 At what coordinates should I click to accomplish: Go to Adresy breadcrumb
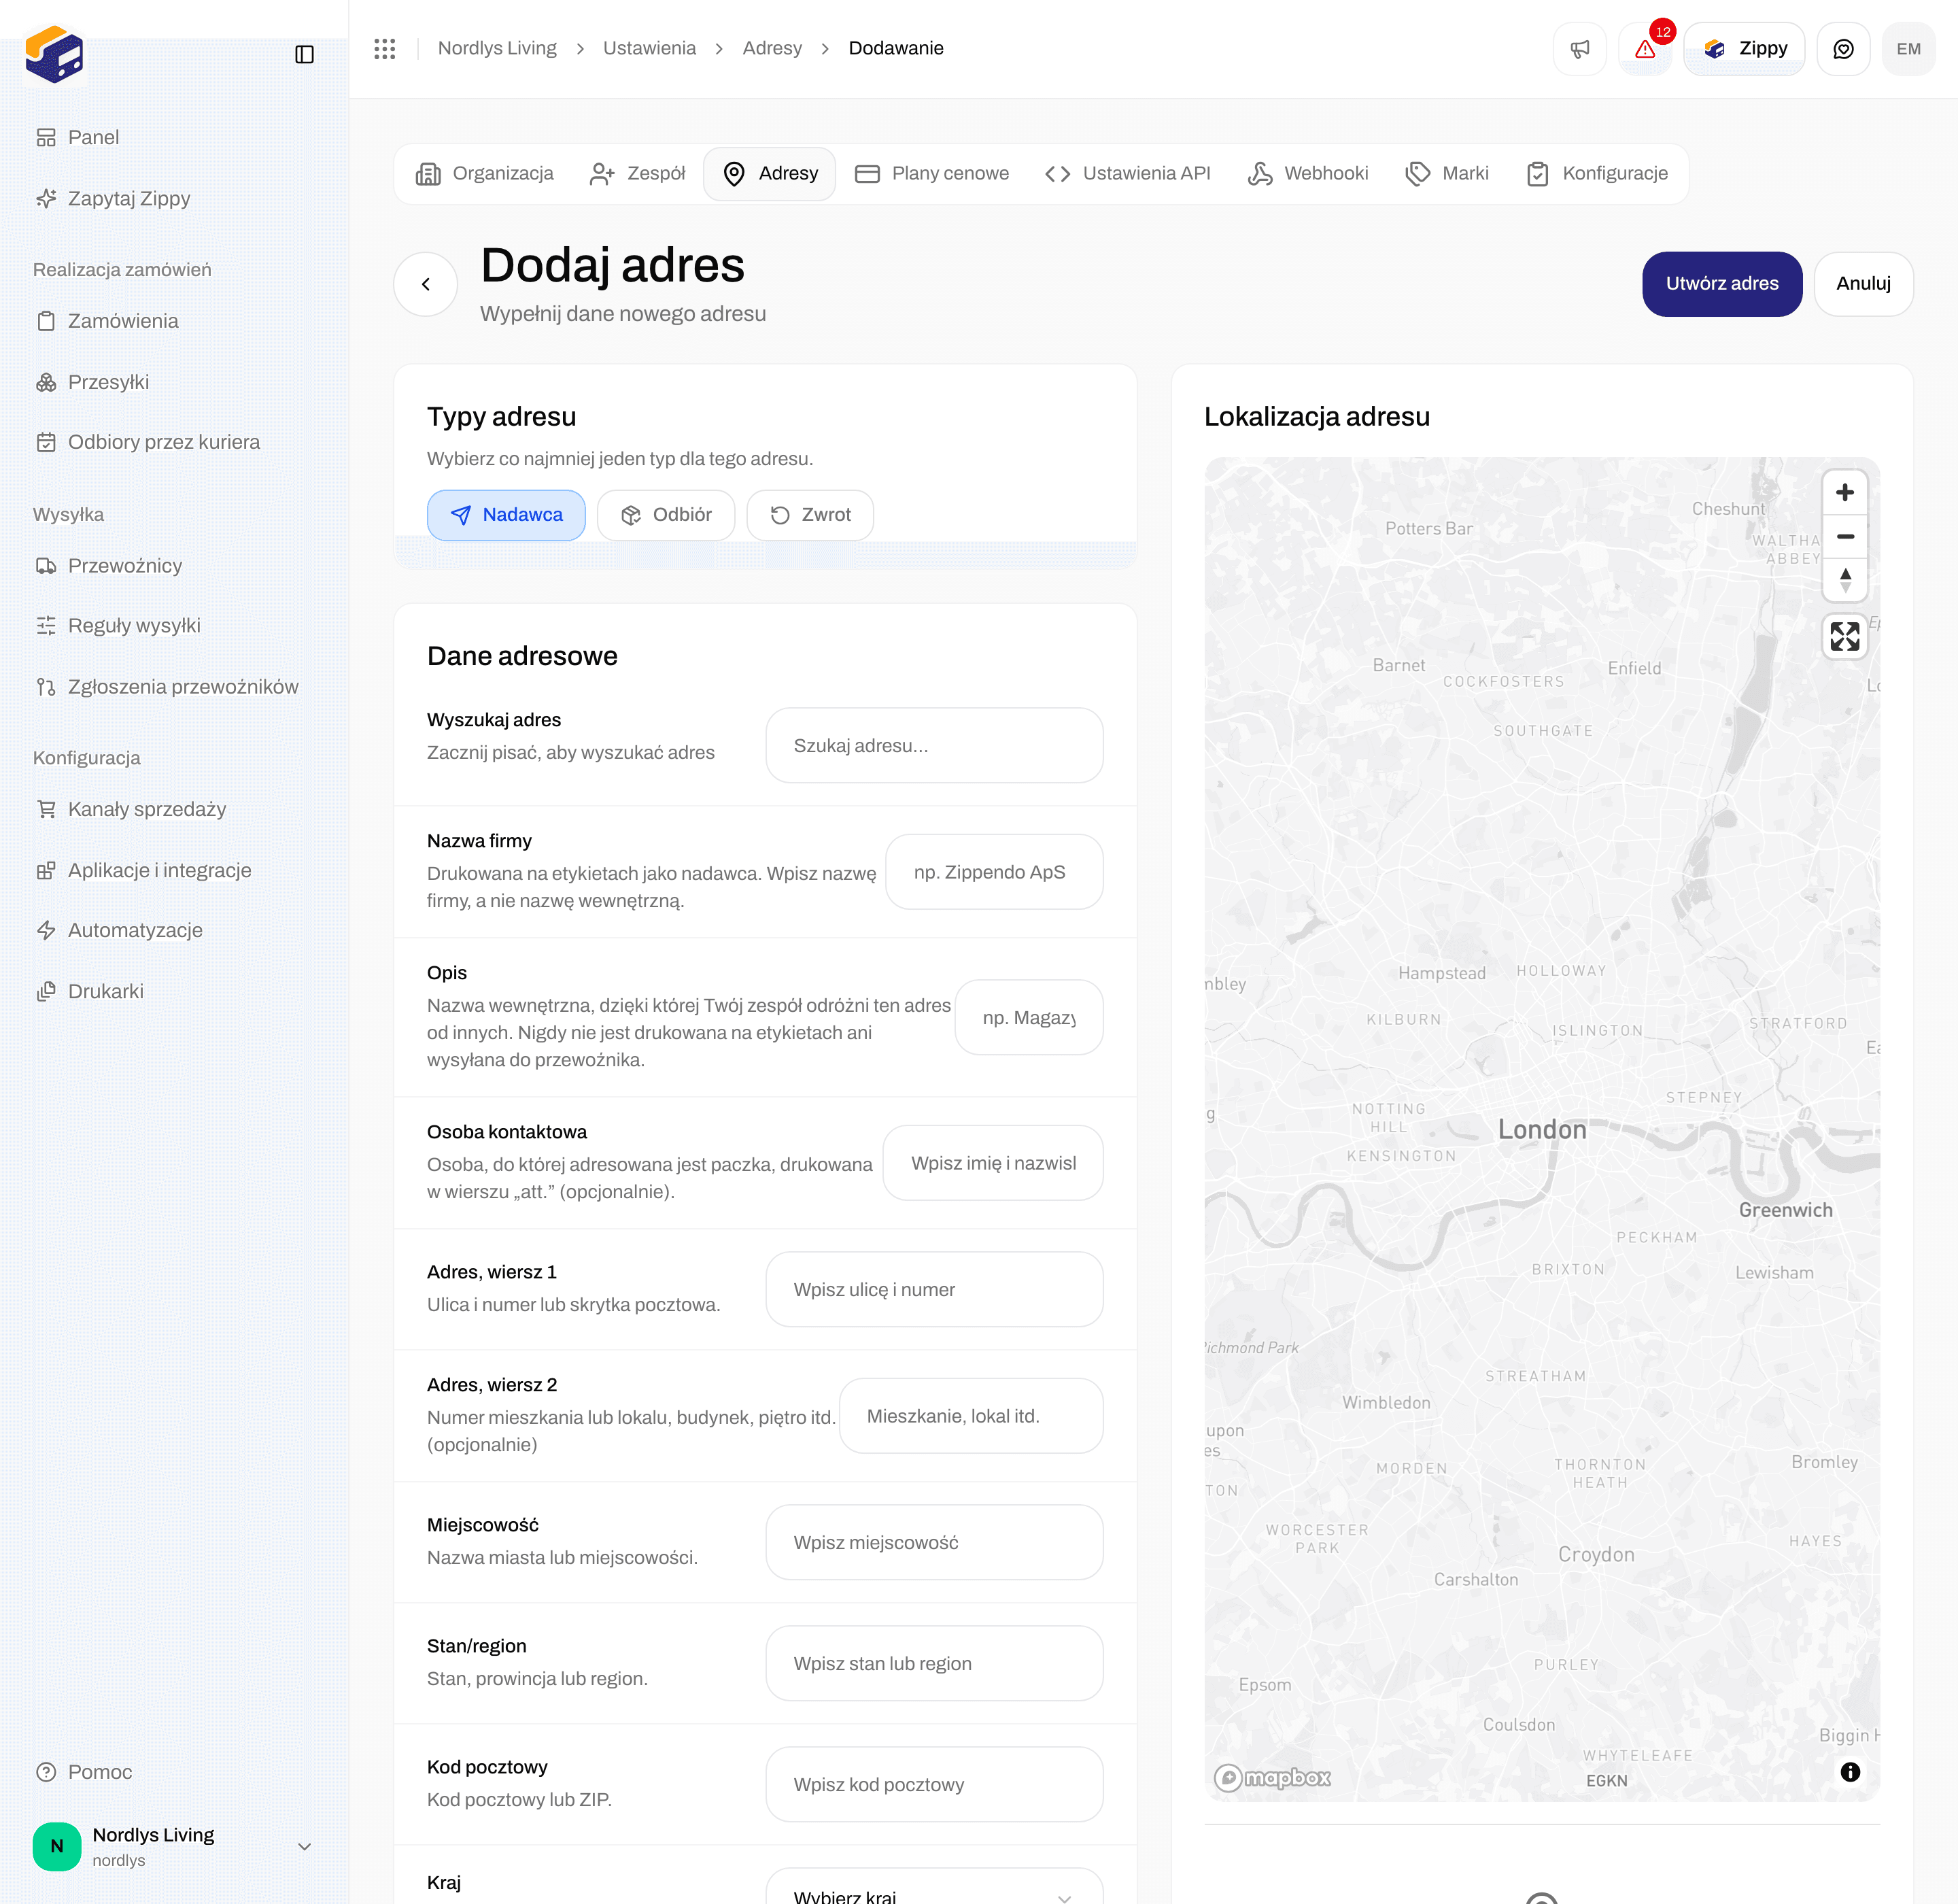point(772,48)
